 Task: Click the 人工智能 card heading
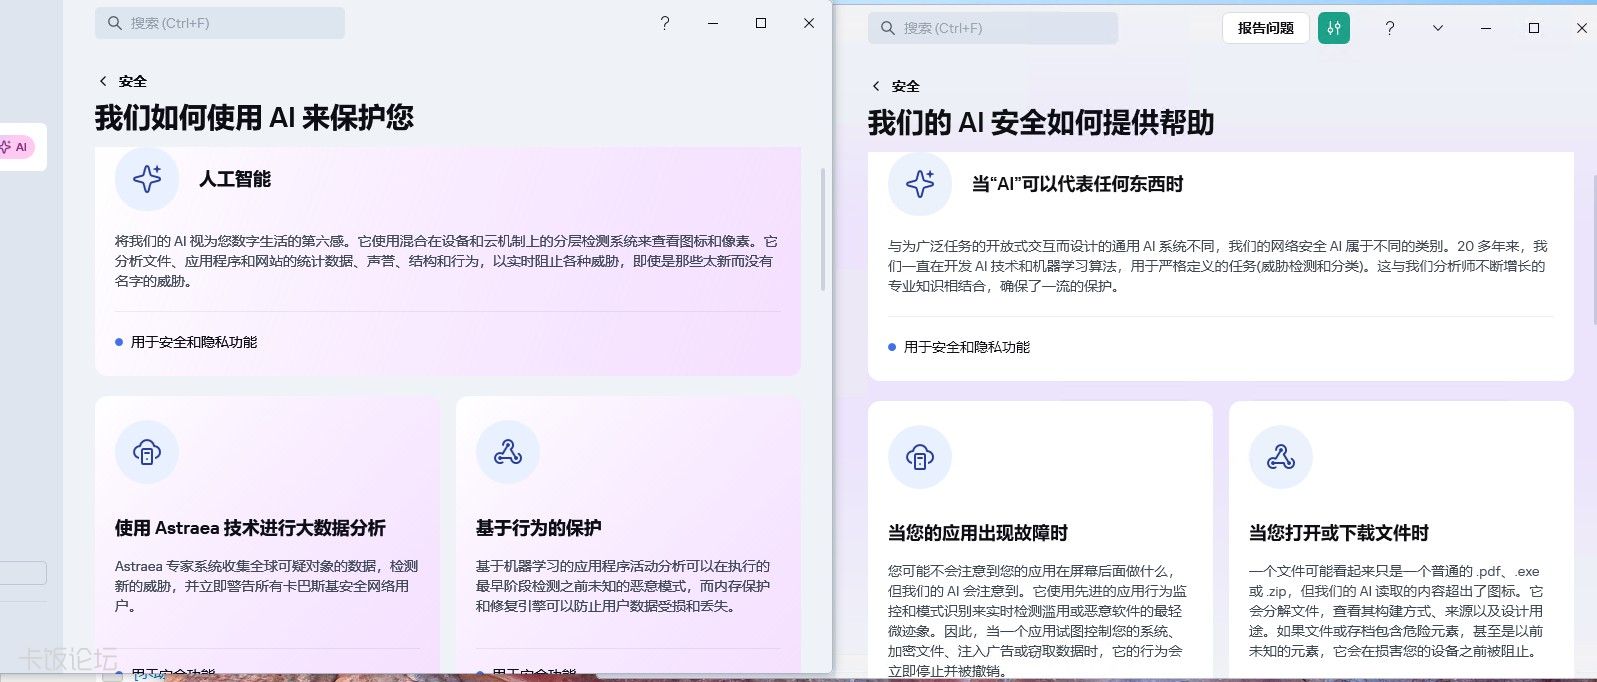[x=235, y=179]
